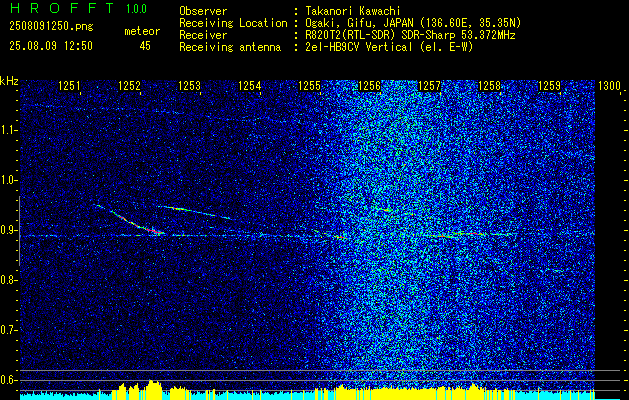Click receiver text R820T2(RTL-SDR) SDR-Sharp 53.372MHz
629x400 pixels.
[x=410, y=35]
